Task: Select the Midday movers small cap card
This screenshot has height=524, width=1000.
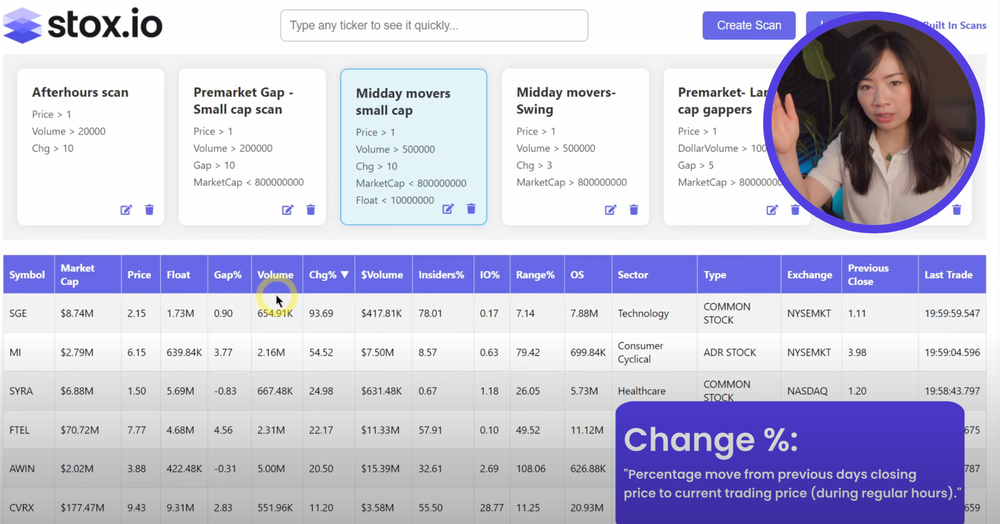Action: coord(413,147)
